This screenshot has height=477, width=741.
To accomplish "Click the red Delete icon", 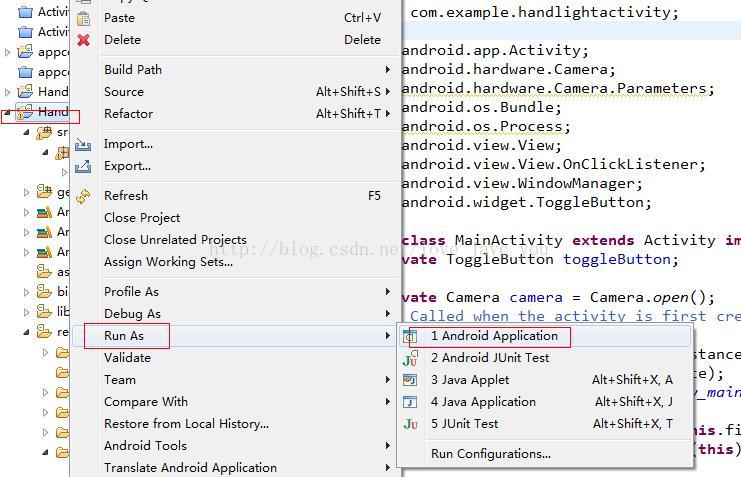I will coord(83,40).
